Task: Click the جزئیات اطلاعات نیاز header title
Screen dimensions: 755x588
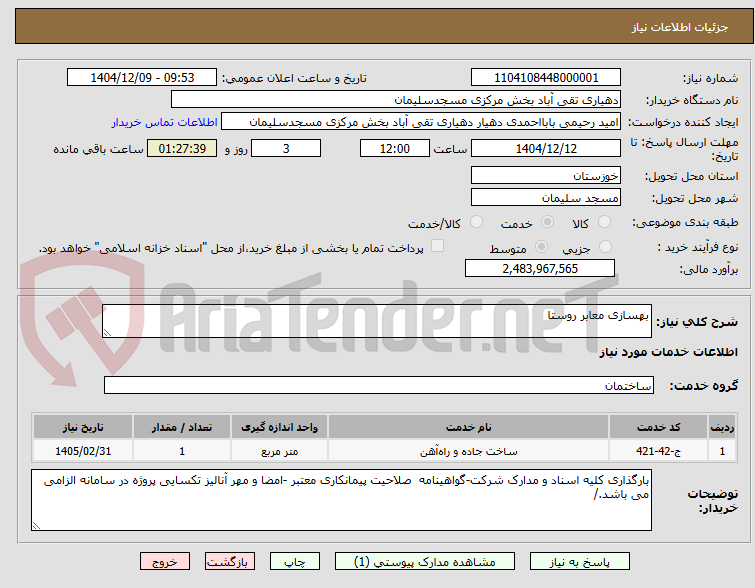Action: click(x=679, y=27)
